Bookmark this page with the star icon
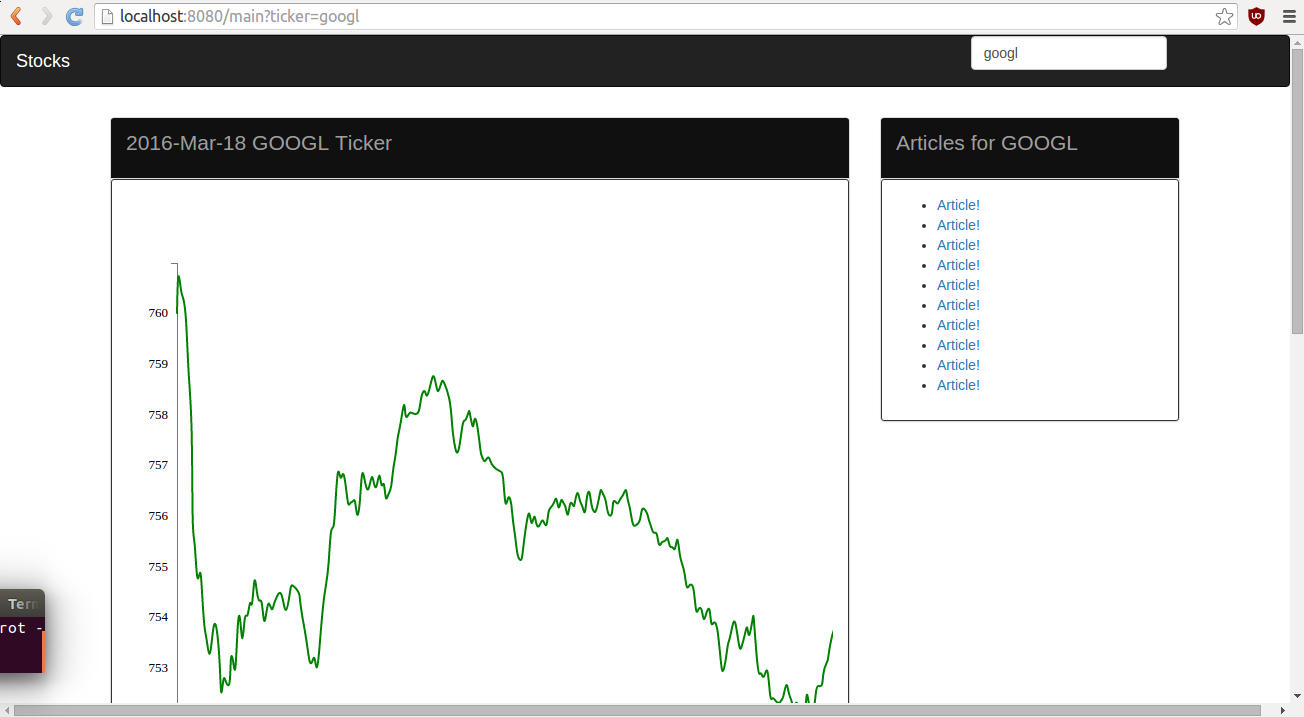1304x717 pixels. 1224,16
